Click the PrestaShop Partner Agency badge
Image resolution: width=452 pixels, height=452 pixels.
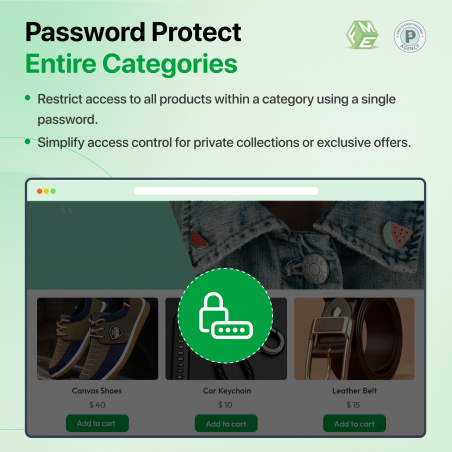(410, 36)
